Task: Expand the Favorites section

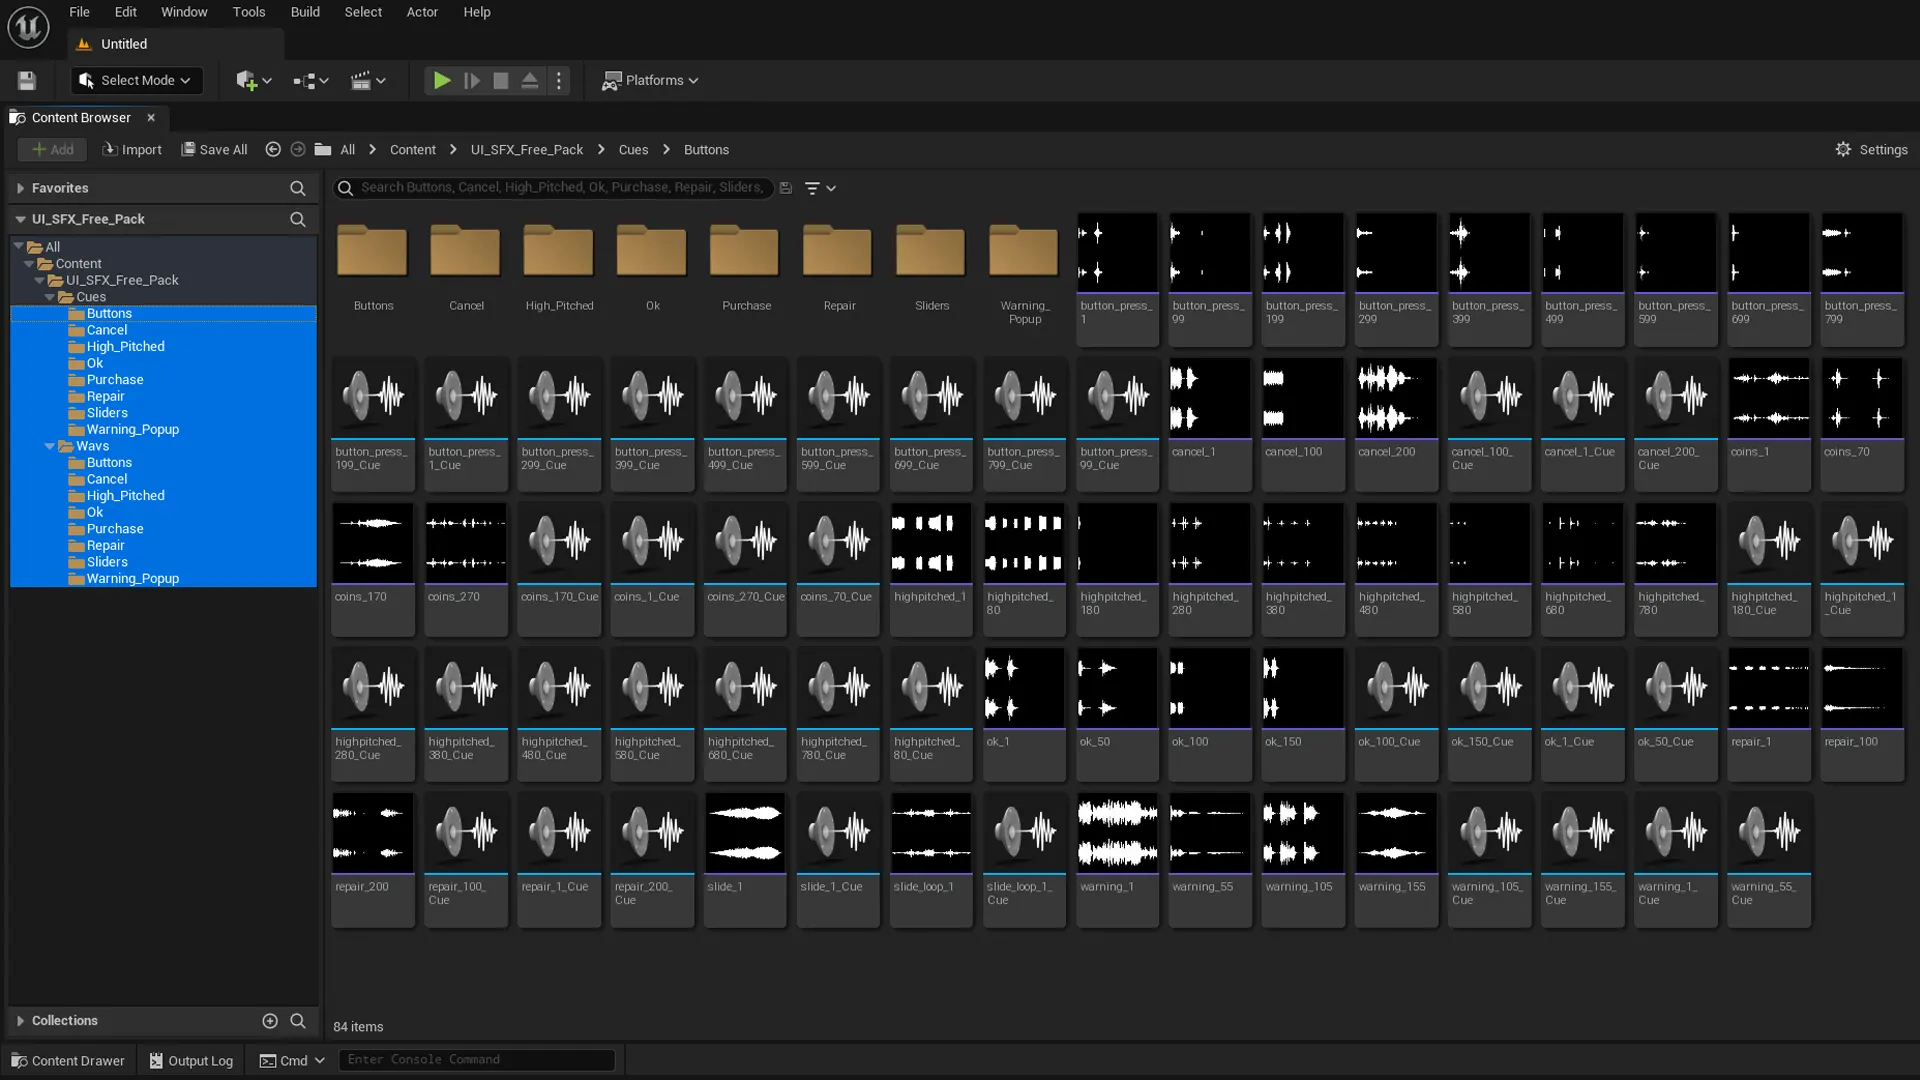Action: (20, 188)
